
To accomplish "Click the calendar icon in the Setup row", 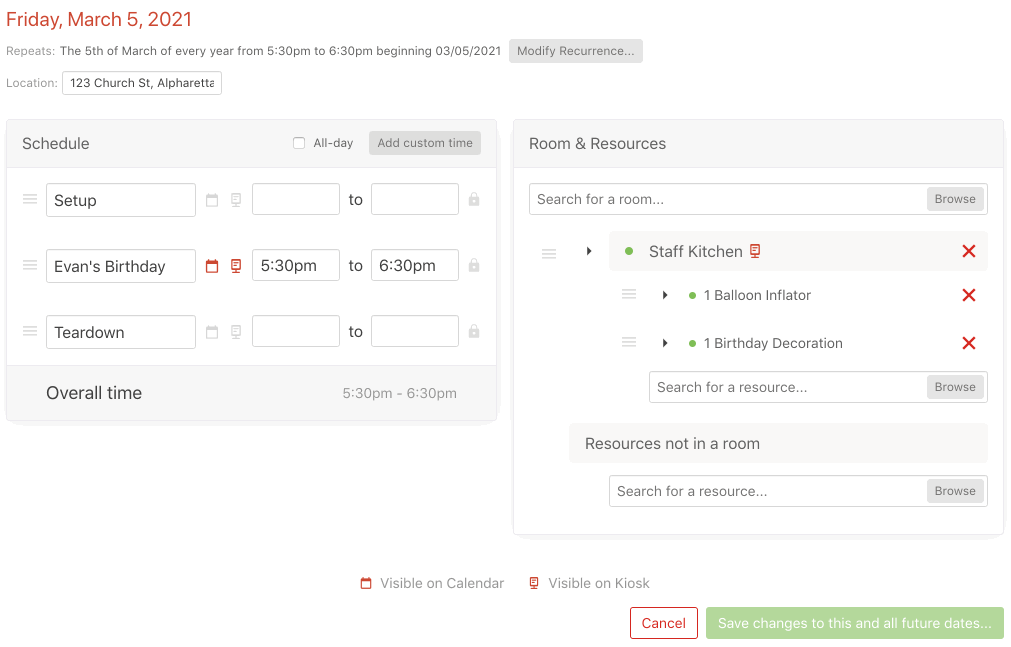I will click(x=212, y=200).
